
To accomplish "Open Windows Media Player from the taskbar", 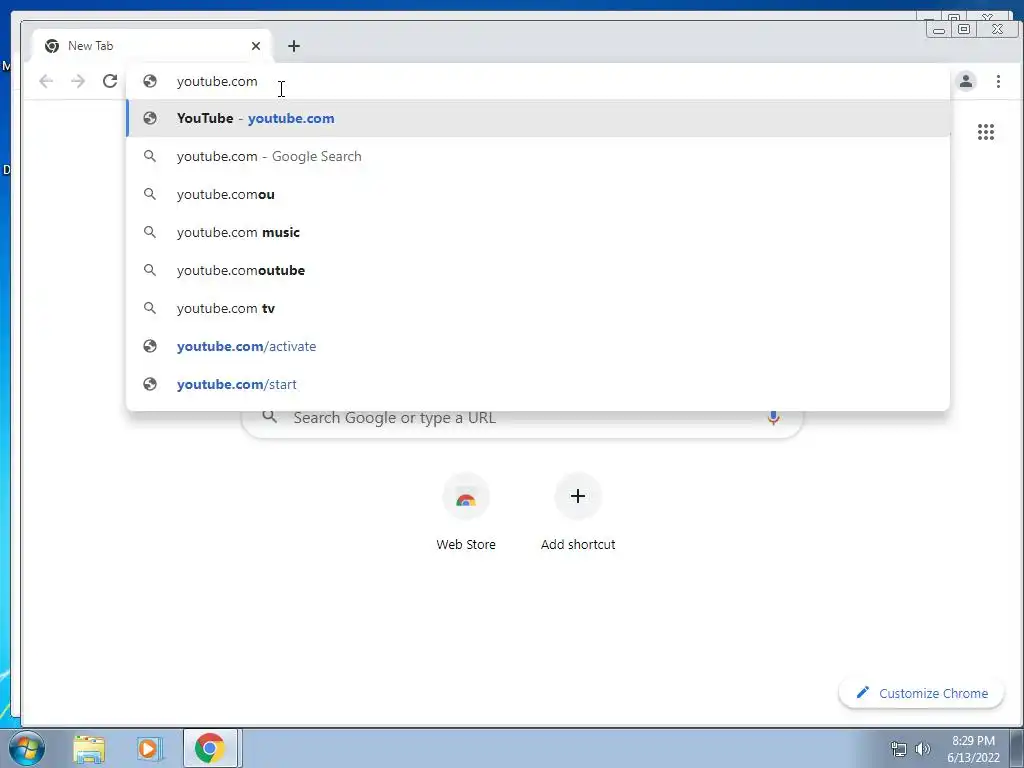I will coord(148,748).
